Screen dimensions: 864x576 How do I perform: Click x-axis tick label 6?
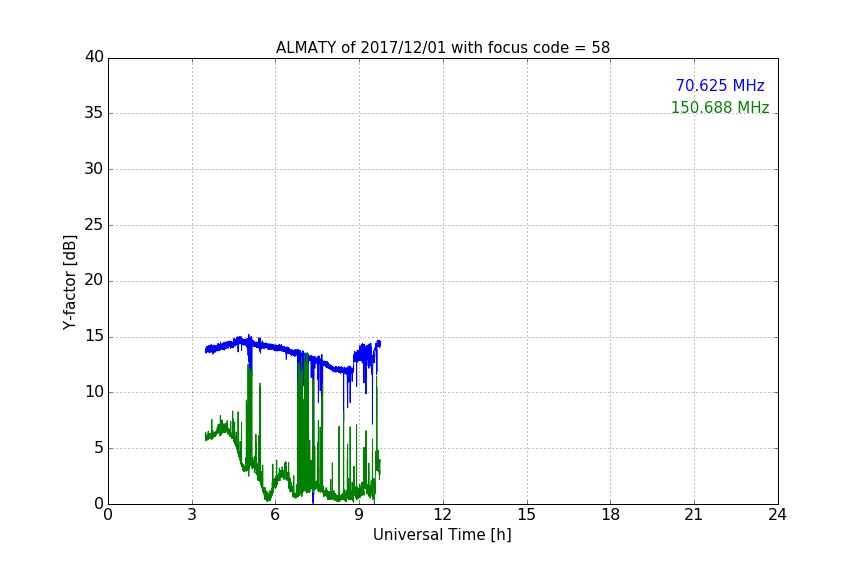click(x=276, y=515)
